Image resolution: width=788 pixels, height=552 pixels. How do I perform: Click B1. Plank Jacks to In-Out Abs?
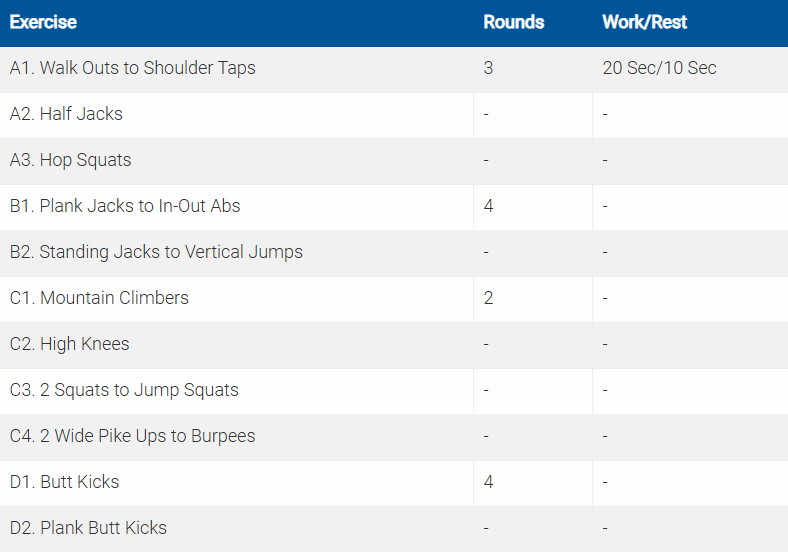[x=125, y=206]
